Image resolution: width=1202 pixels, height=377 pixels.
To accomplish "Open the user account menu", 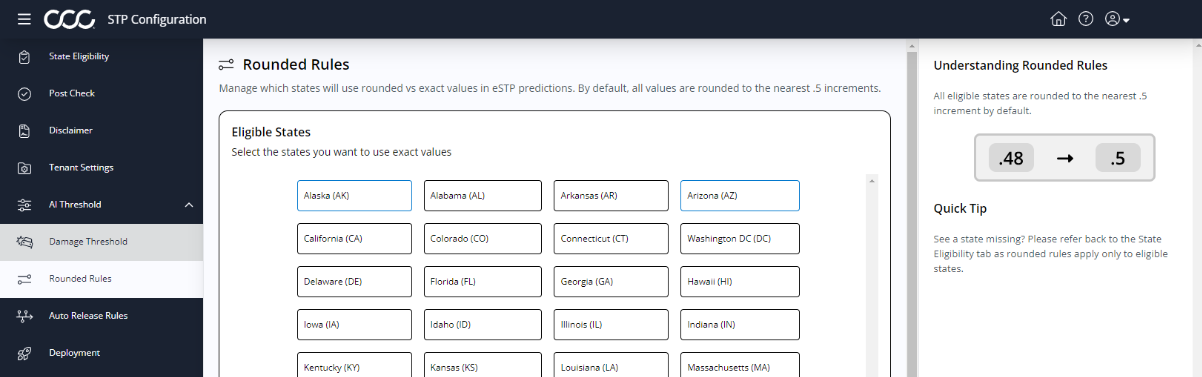I will click(x=1117, y=19).
